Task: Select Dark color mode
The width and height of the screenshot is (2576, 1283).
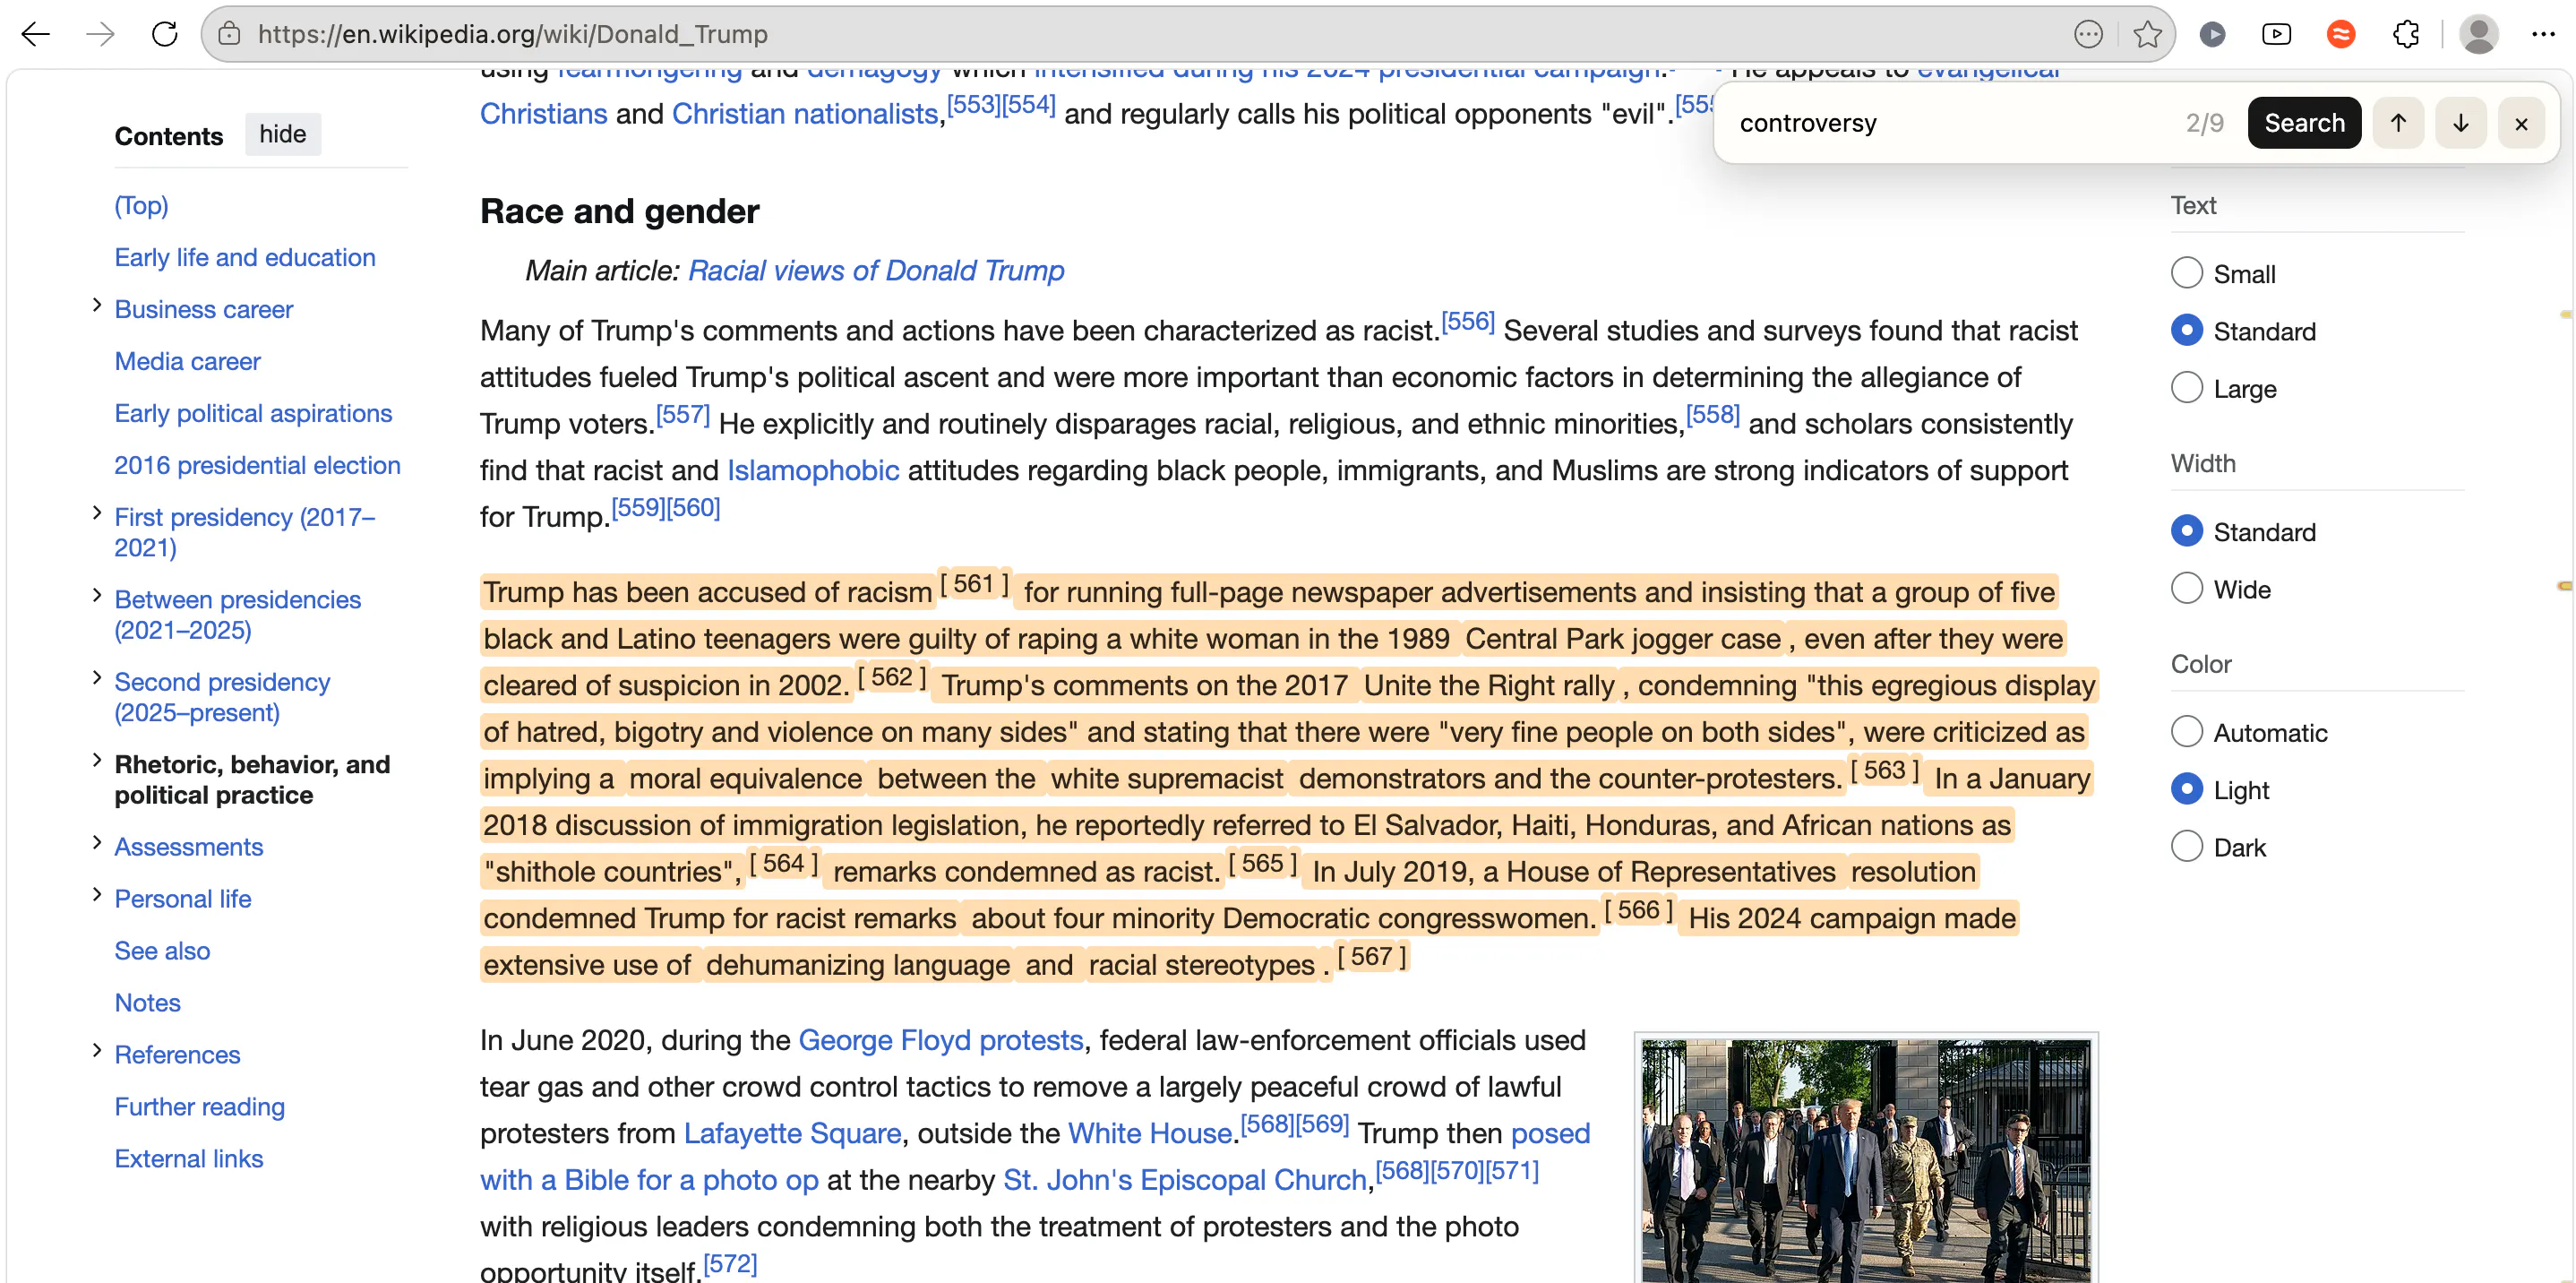Action: pyautogui.click(x=2187, y=846)
